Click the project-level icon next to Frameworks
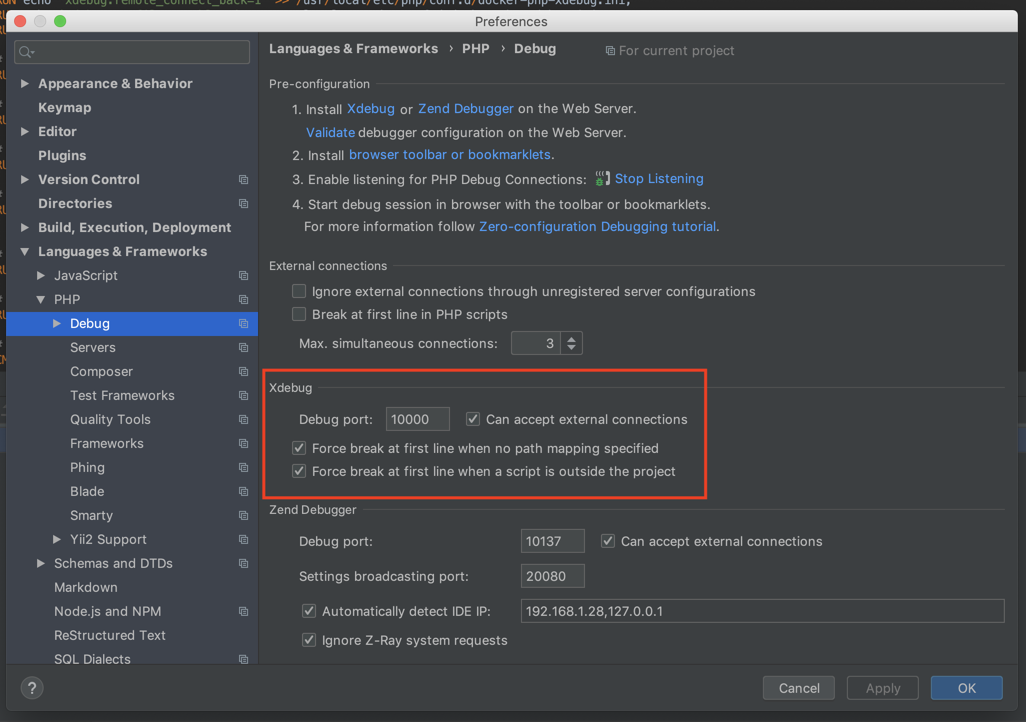 click(x=243, y=444)
